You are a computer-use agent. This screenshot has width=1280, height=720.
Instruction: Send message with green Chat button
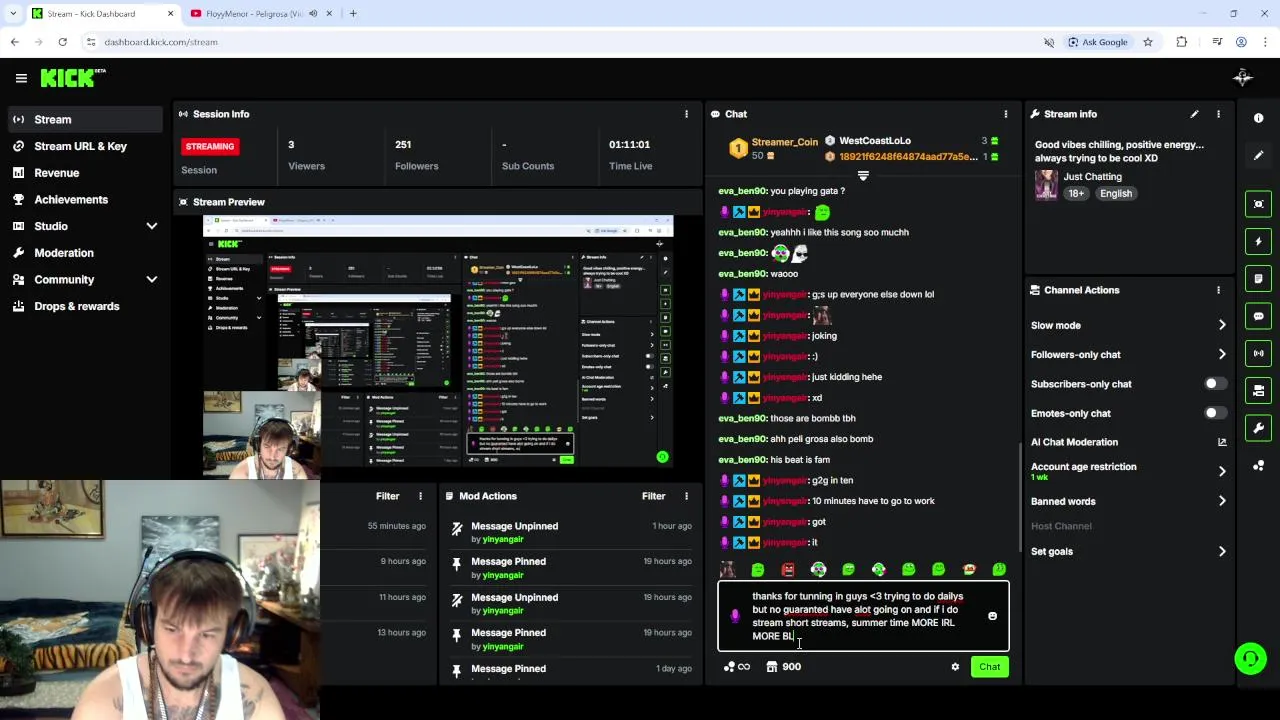(x=989, y=667)
